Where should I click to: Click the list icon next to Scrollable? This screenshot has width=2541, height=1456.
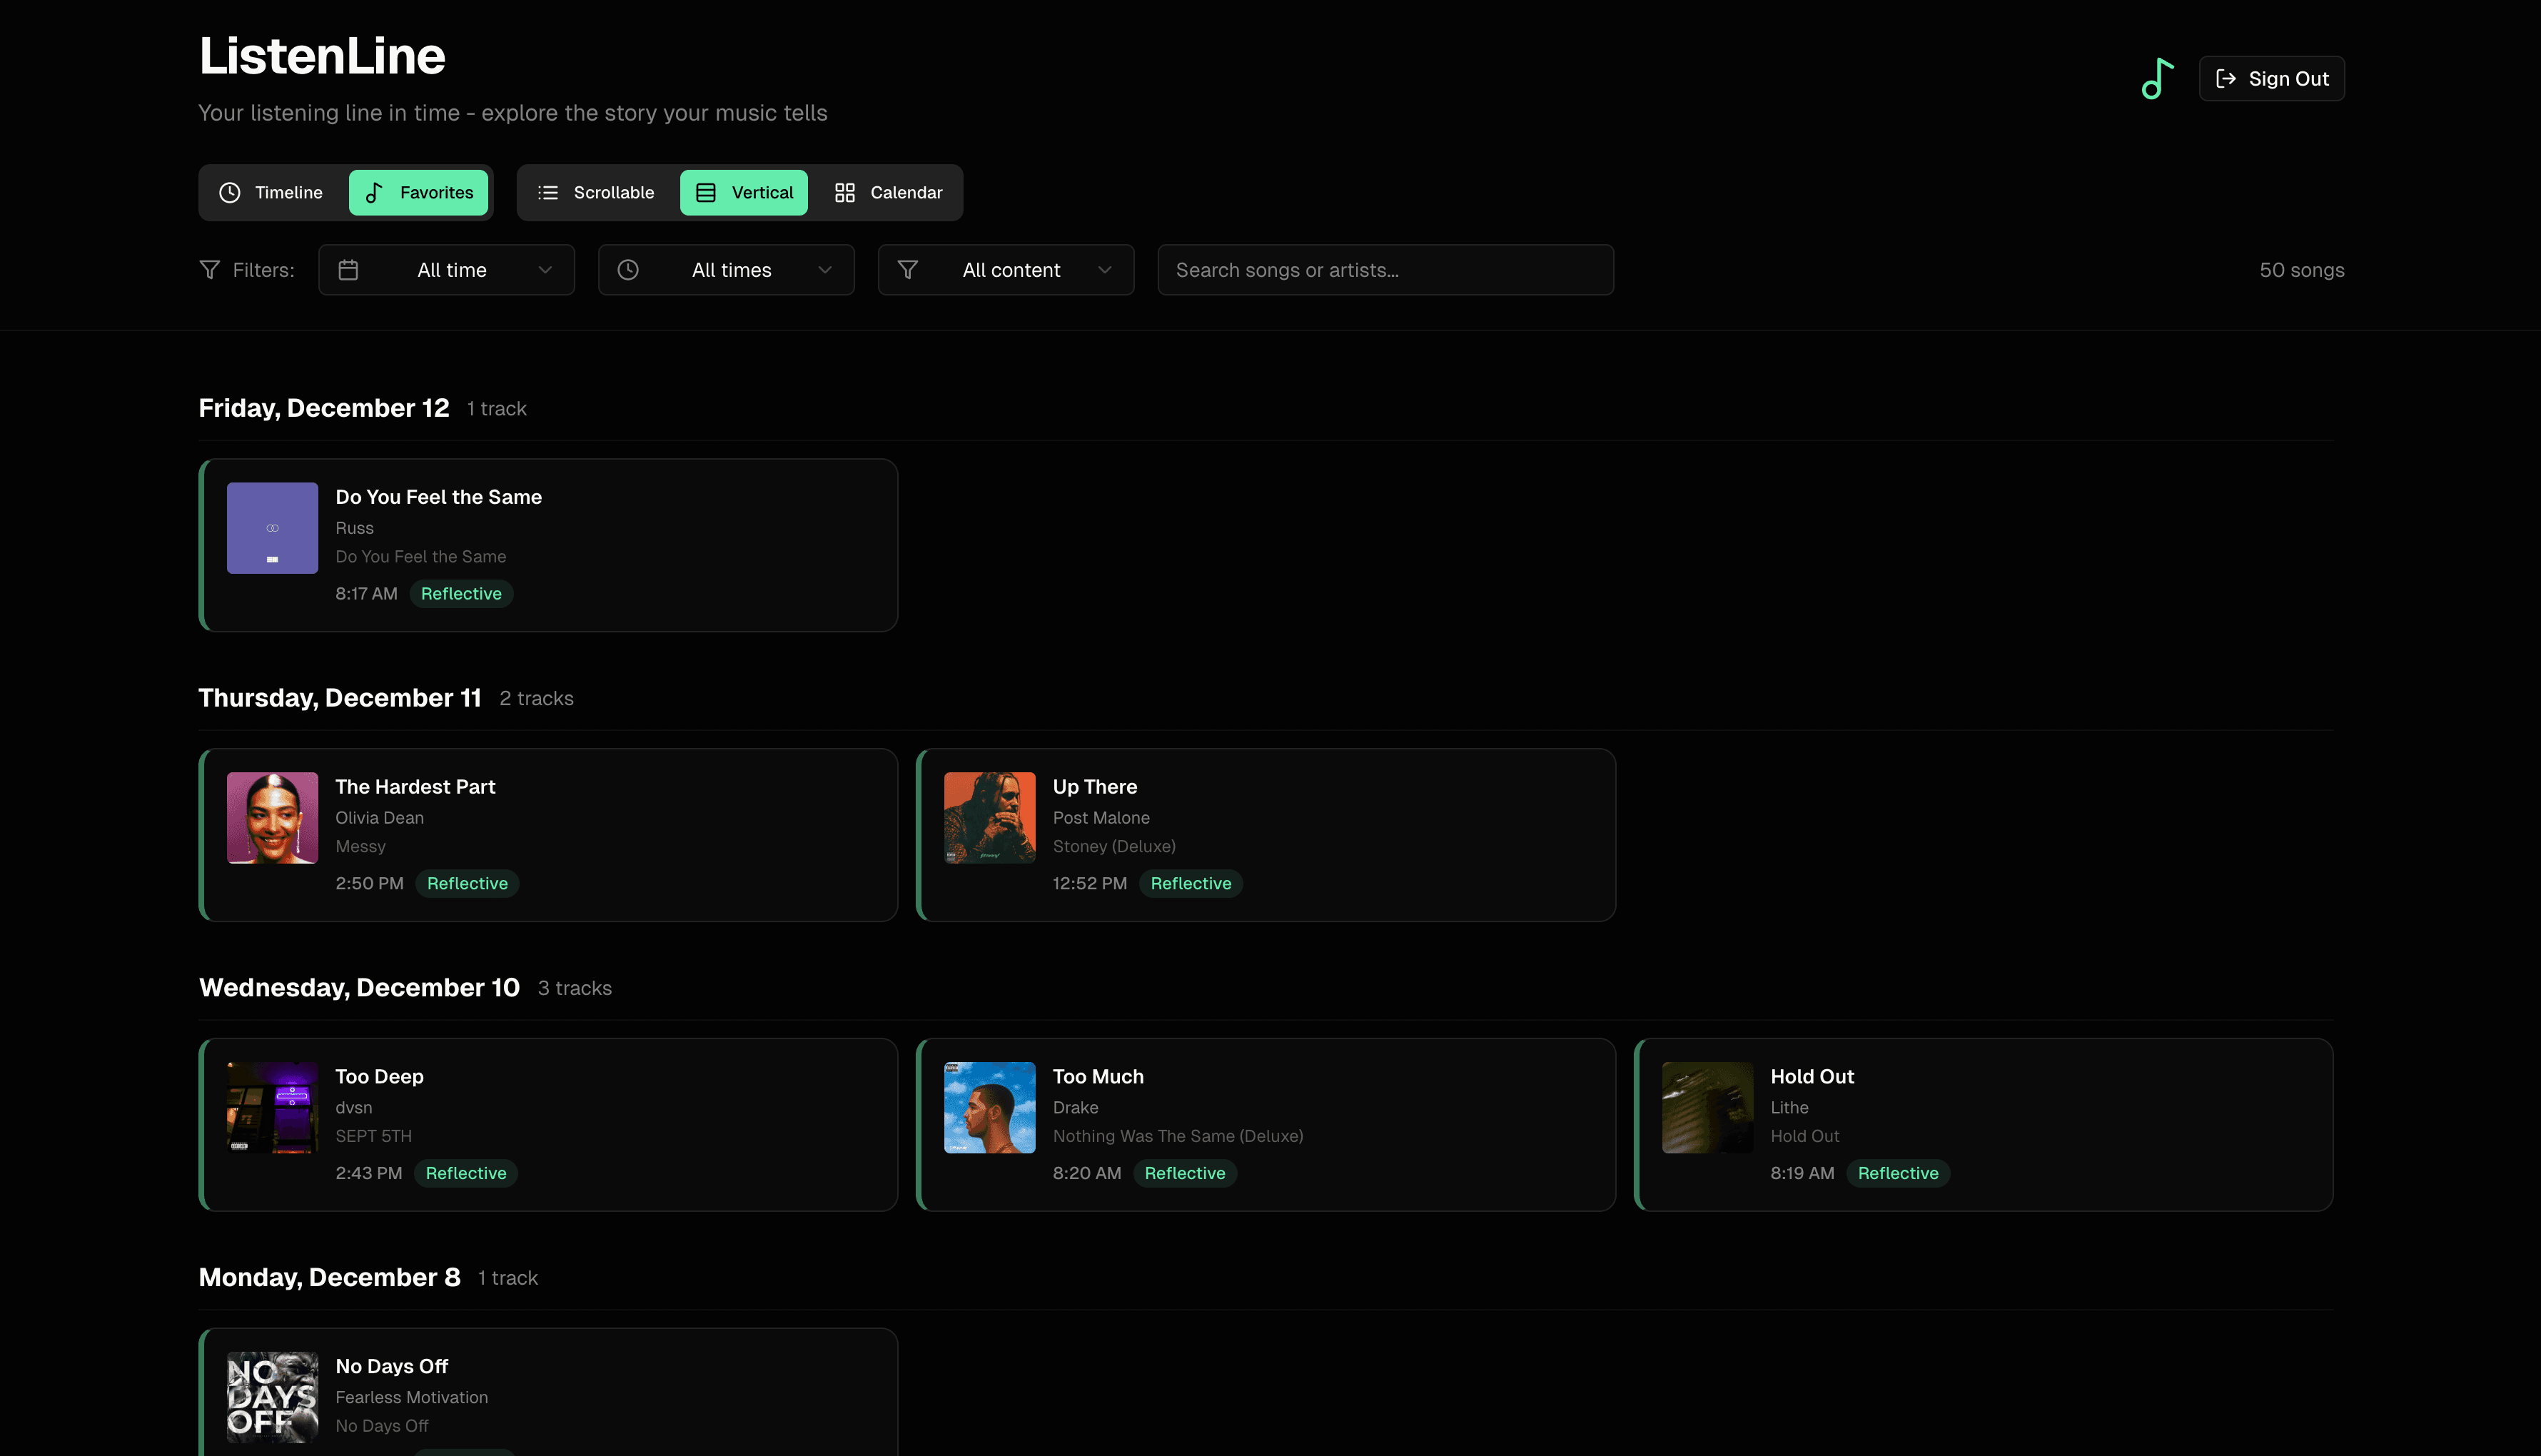(548, 192)
